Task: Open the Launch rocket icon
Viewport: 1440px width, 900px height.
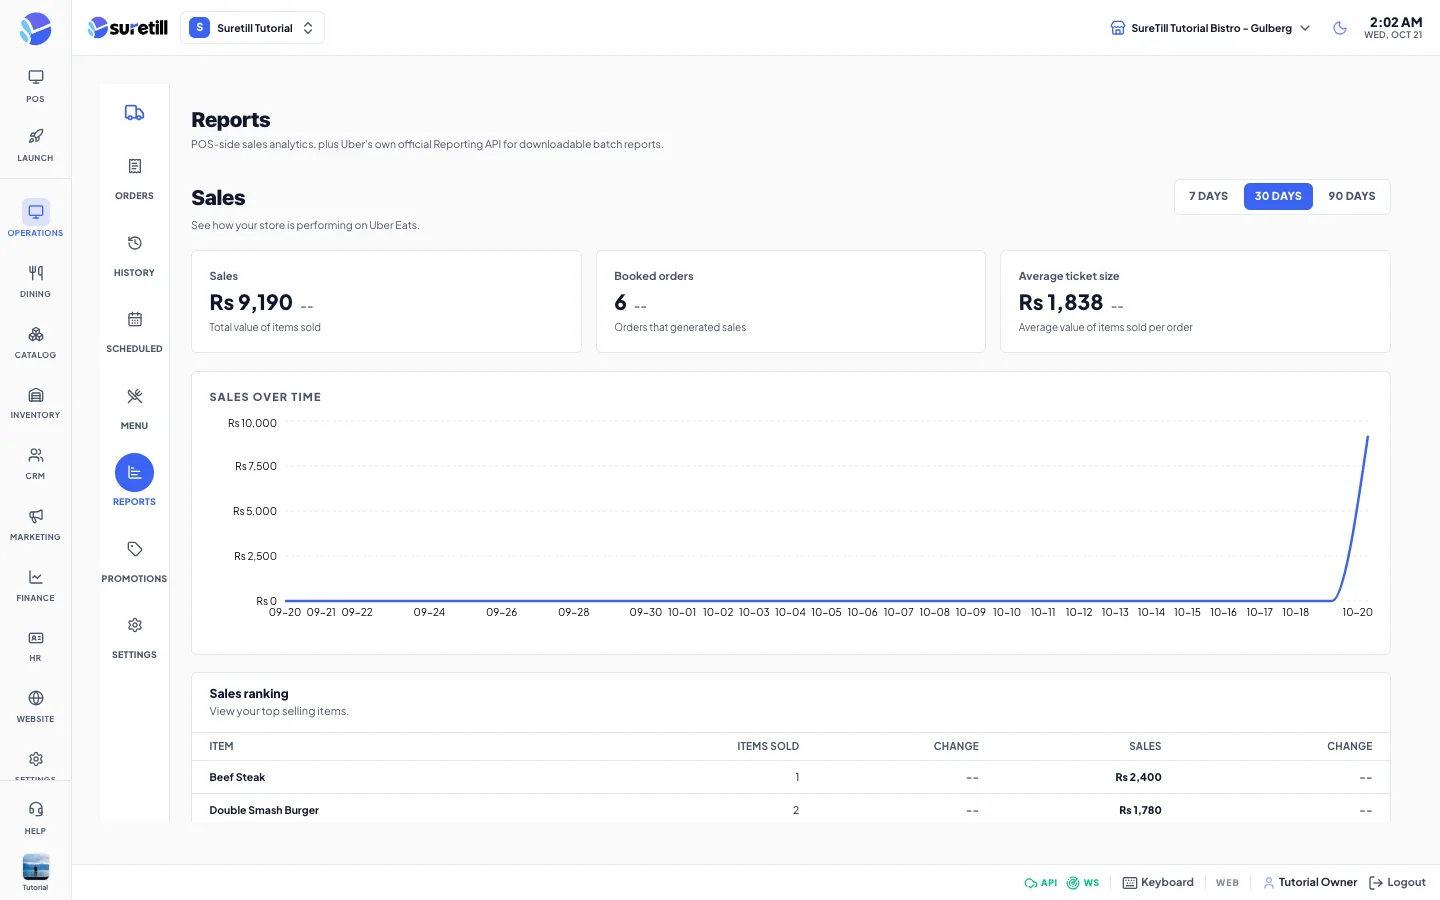Action: 35,136
